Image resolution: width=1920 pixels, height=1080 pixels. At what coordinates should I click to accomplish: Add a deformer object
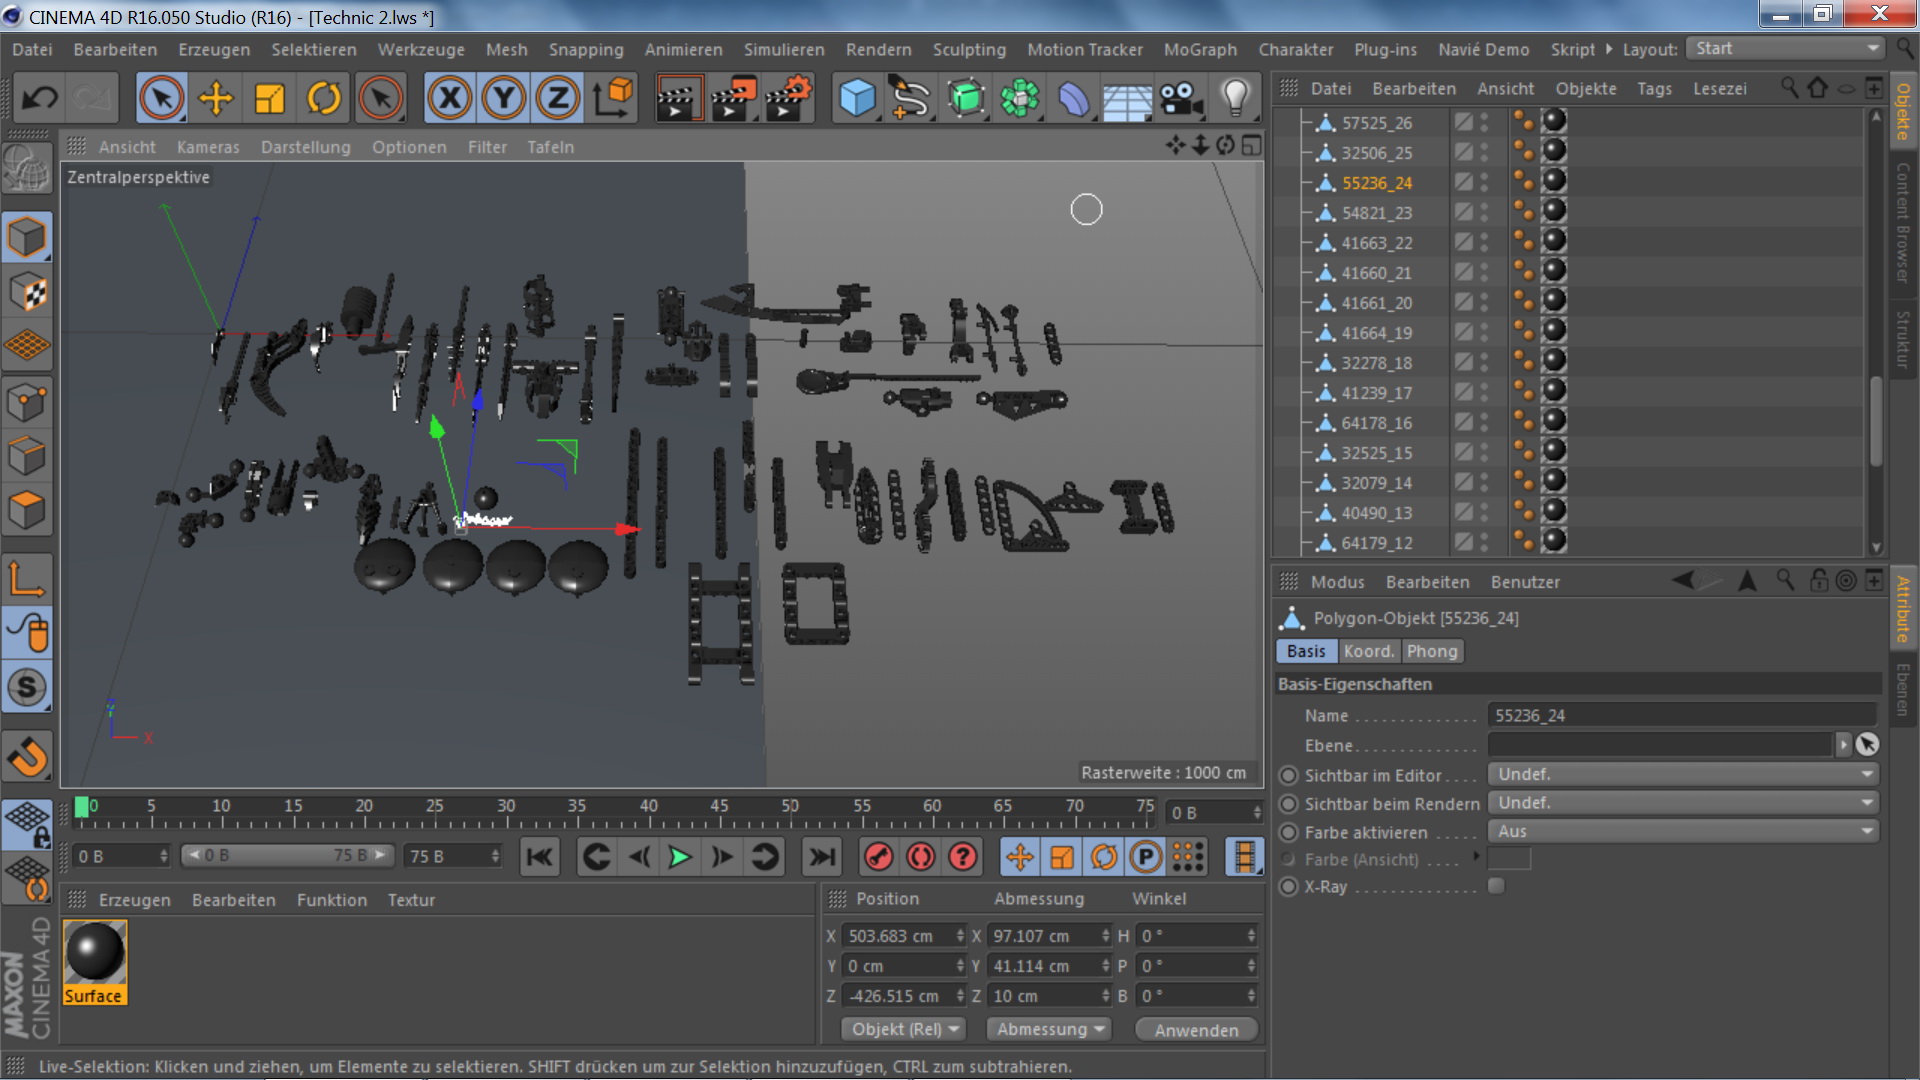(x=1073, y=98)
